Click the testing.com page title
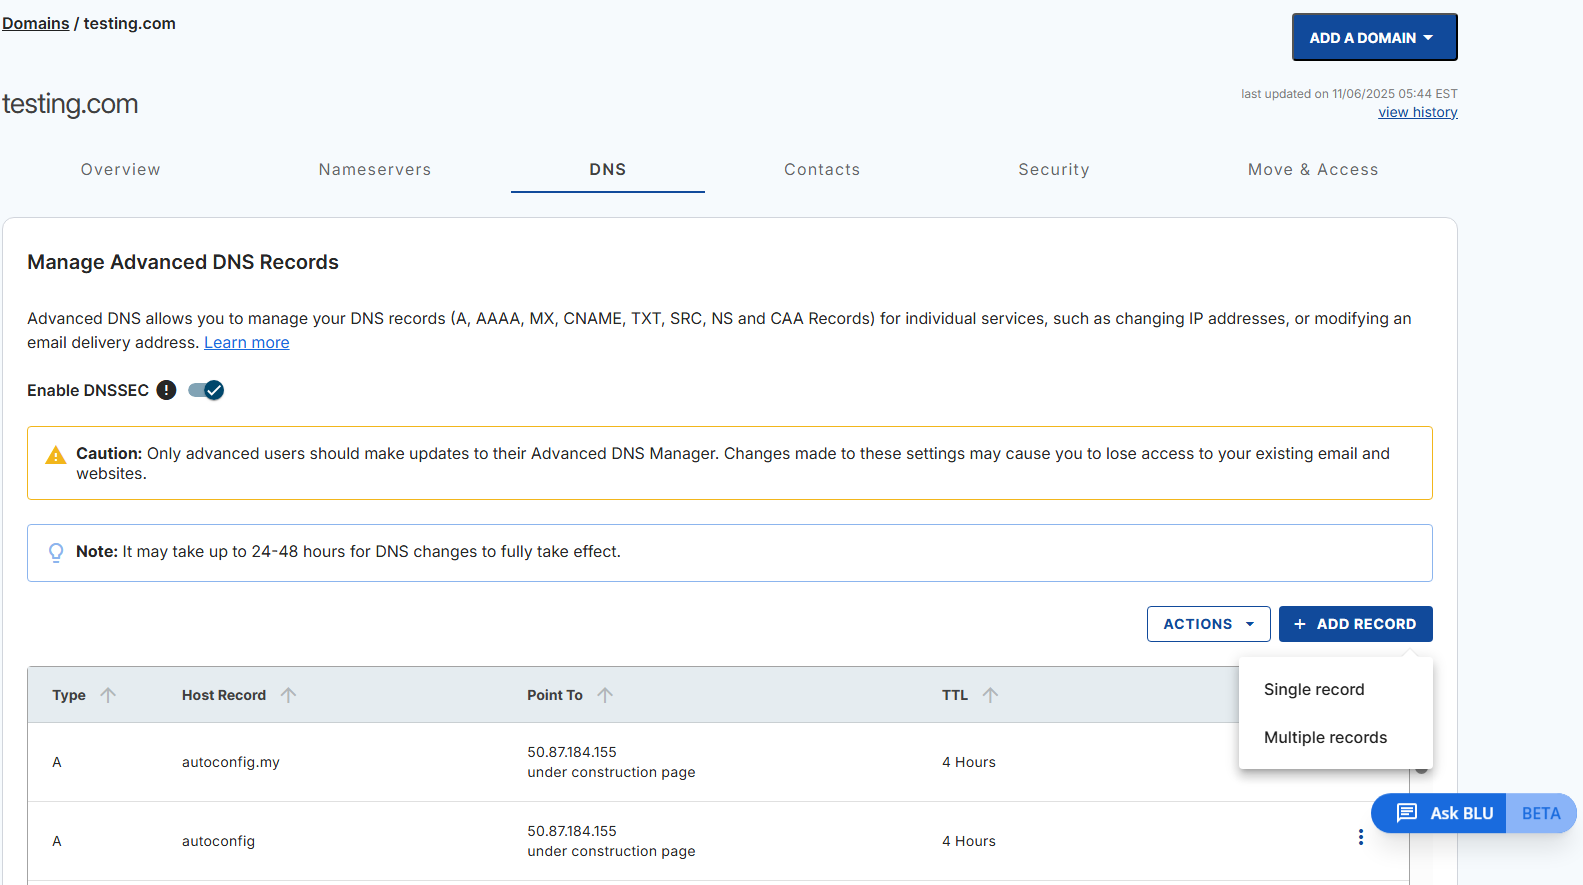This screenshot has width=1583, height=885. click(x=70, y=104)
